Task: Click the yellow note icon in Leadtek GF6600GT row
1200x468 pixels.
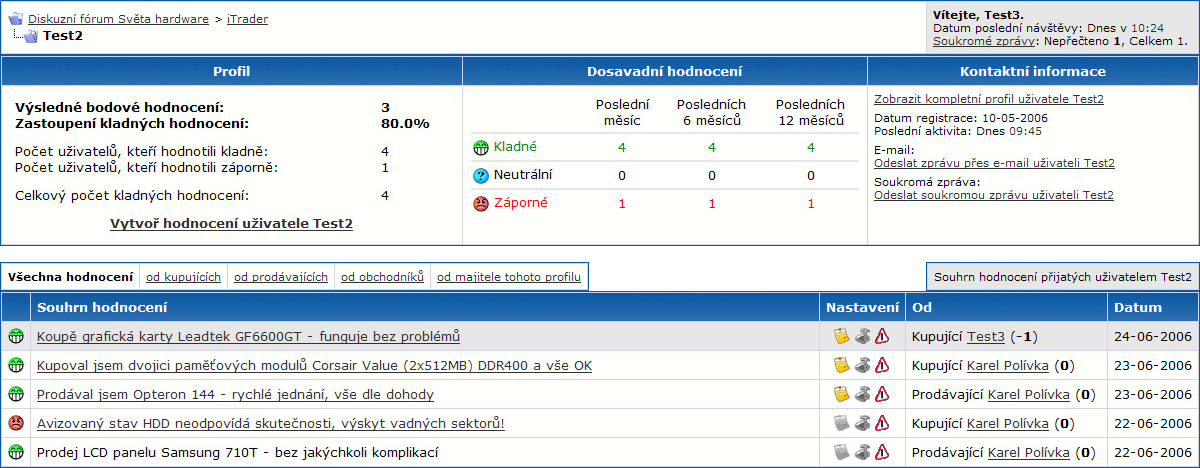Action: coord(841,337)
